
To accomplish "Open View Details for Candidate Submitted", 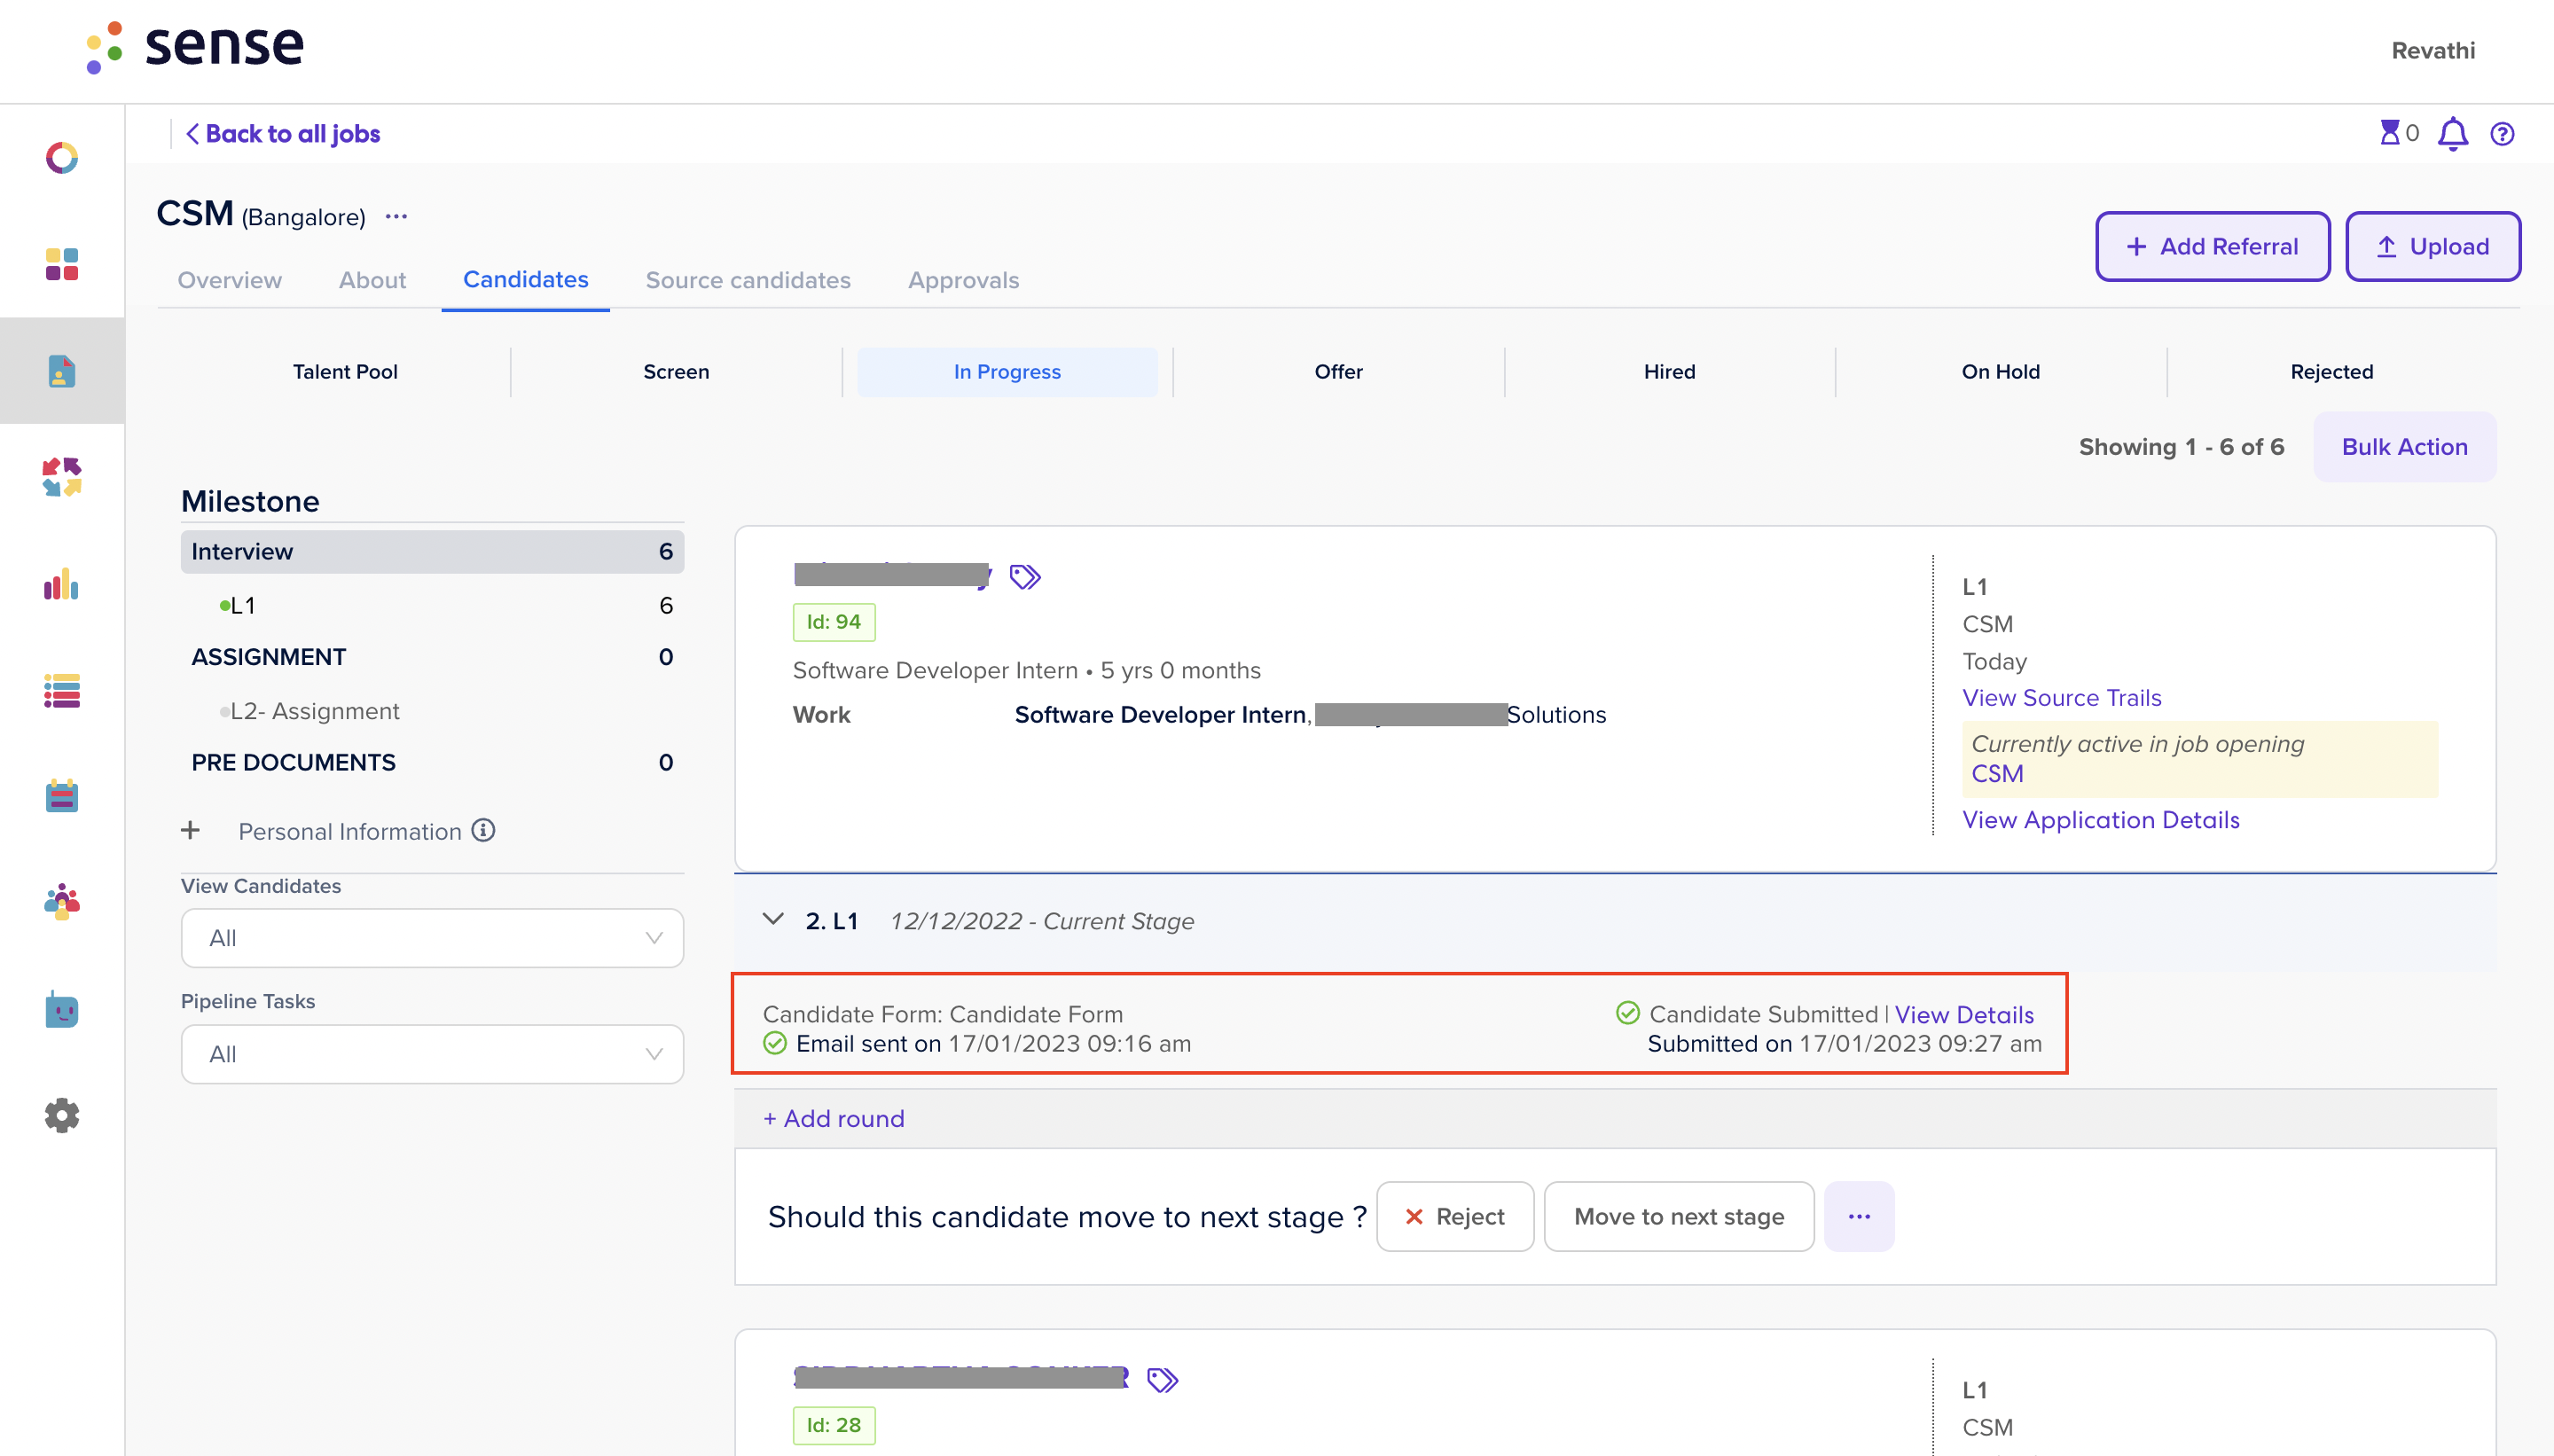I will (x=1964, y=1015).
